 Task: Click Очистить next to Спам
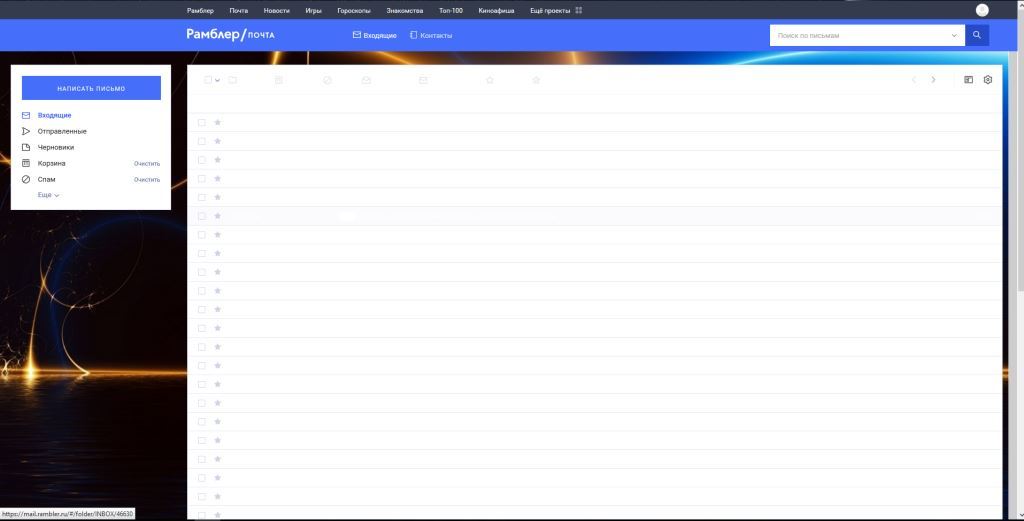pos(147,180)
